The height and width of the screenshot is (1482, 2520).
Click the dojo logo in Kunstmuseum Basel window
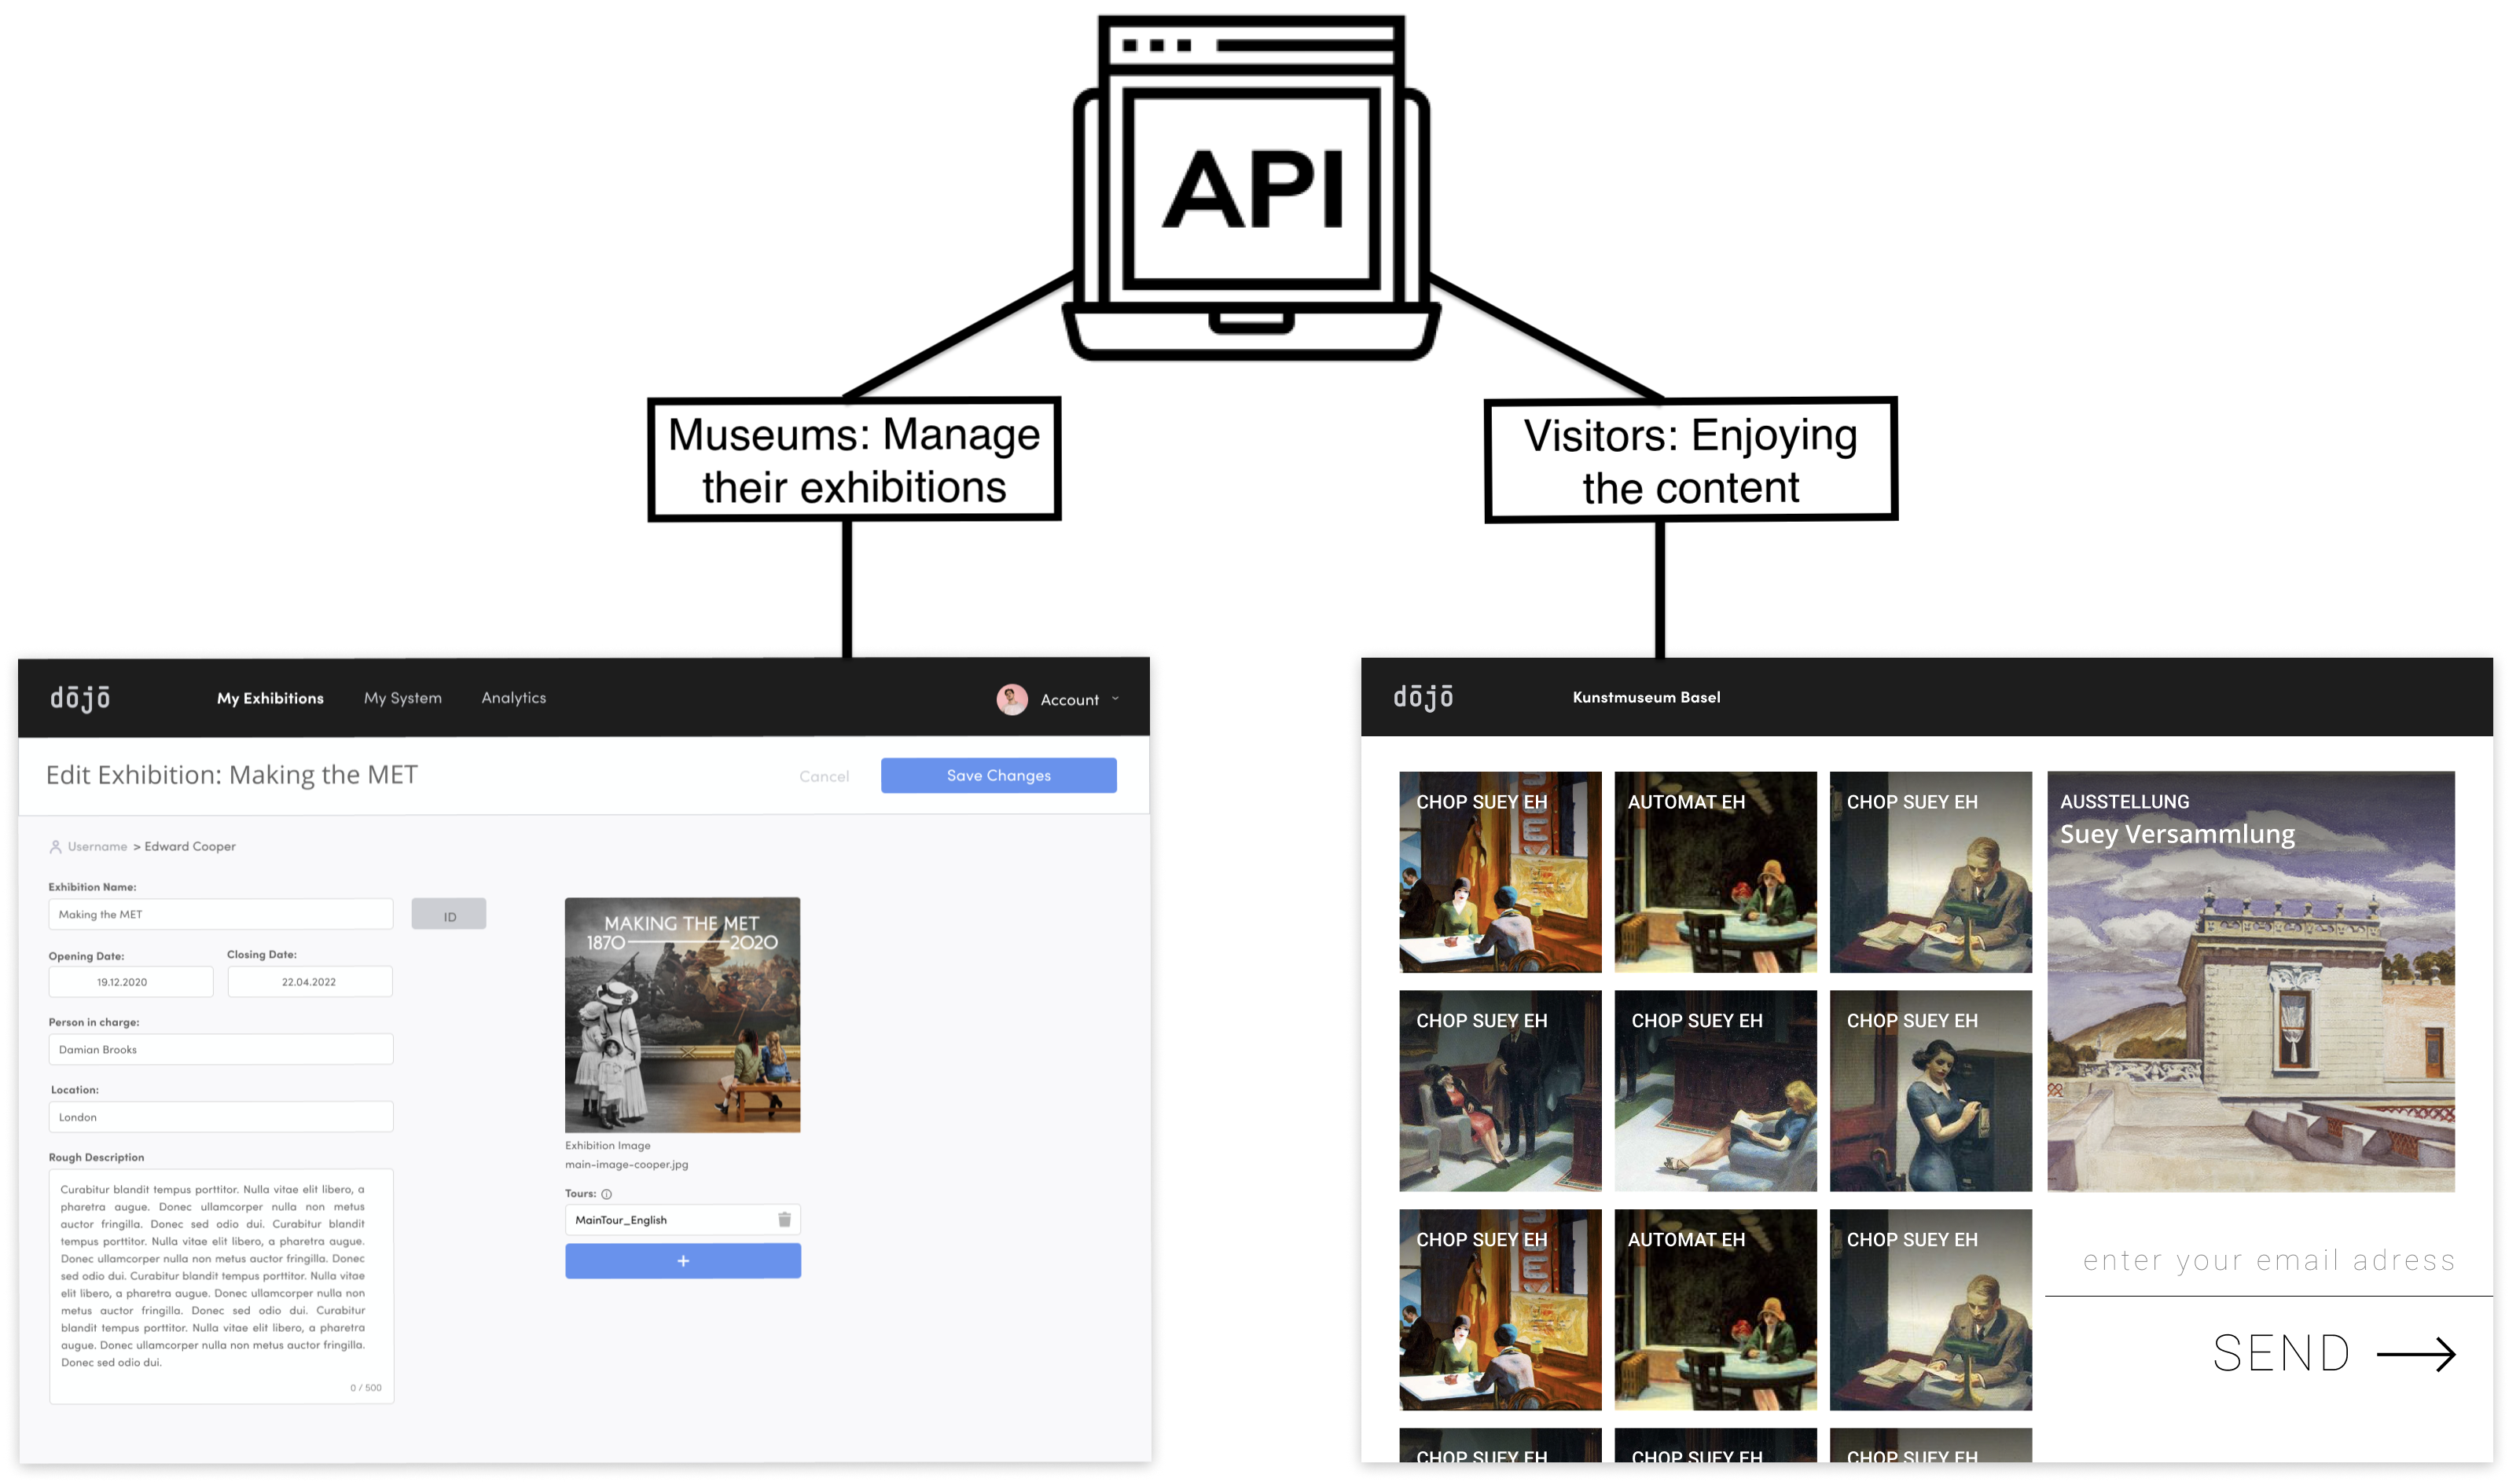[x=1423, y=697]
